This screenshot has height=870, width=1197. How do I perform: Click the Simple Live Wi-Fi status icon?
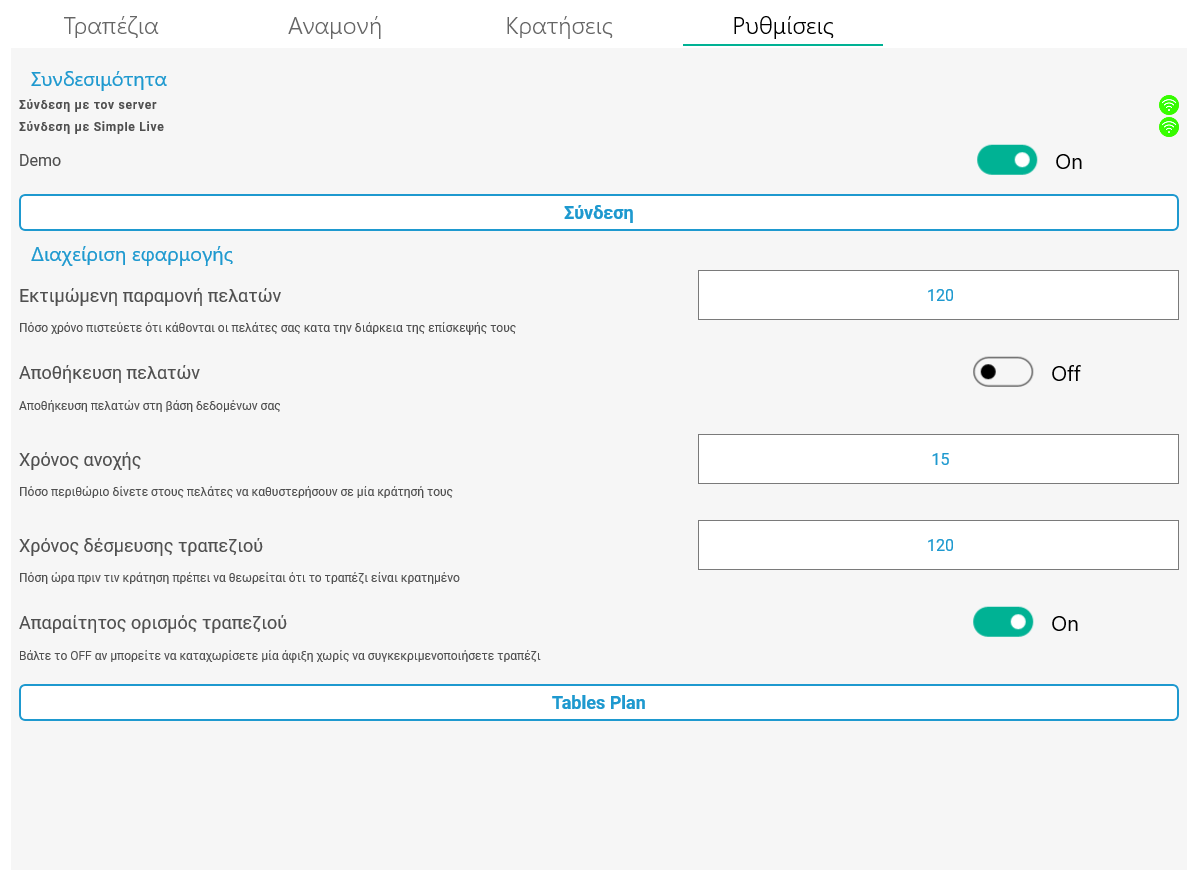point(1168,127)
